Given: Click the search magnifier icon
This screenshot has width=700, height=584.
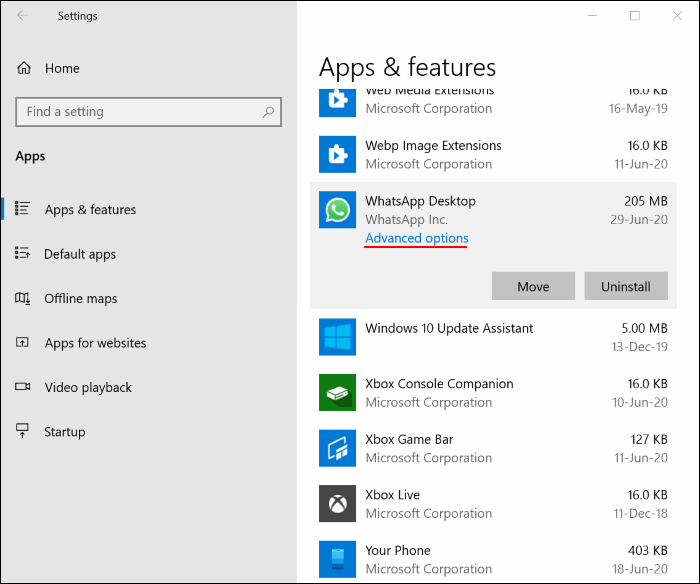Looking at the screenshot, I should [x=268, y=112].
